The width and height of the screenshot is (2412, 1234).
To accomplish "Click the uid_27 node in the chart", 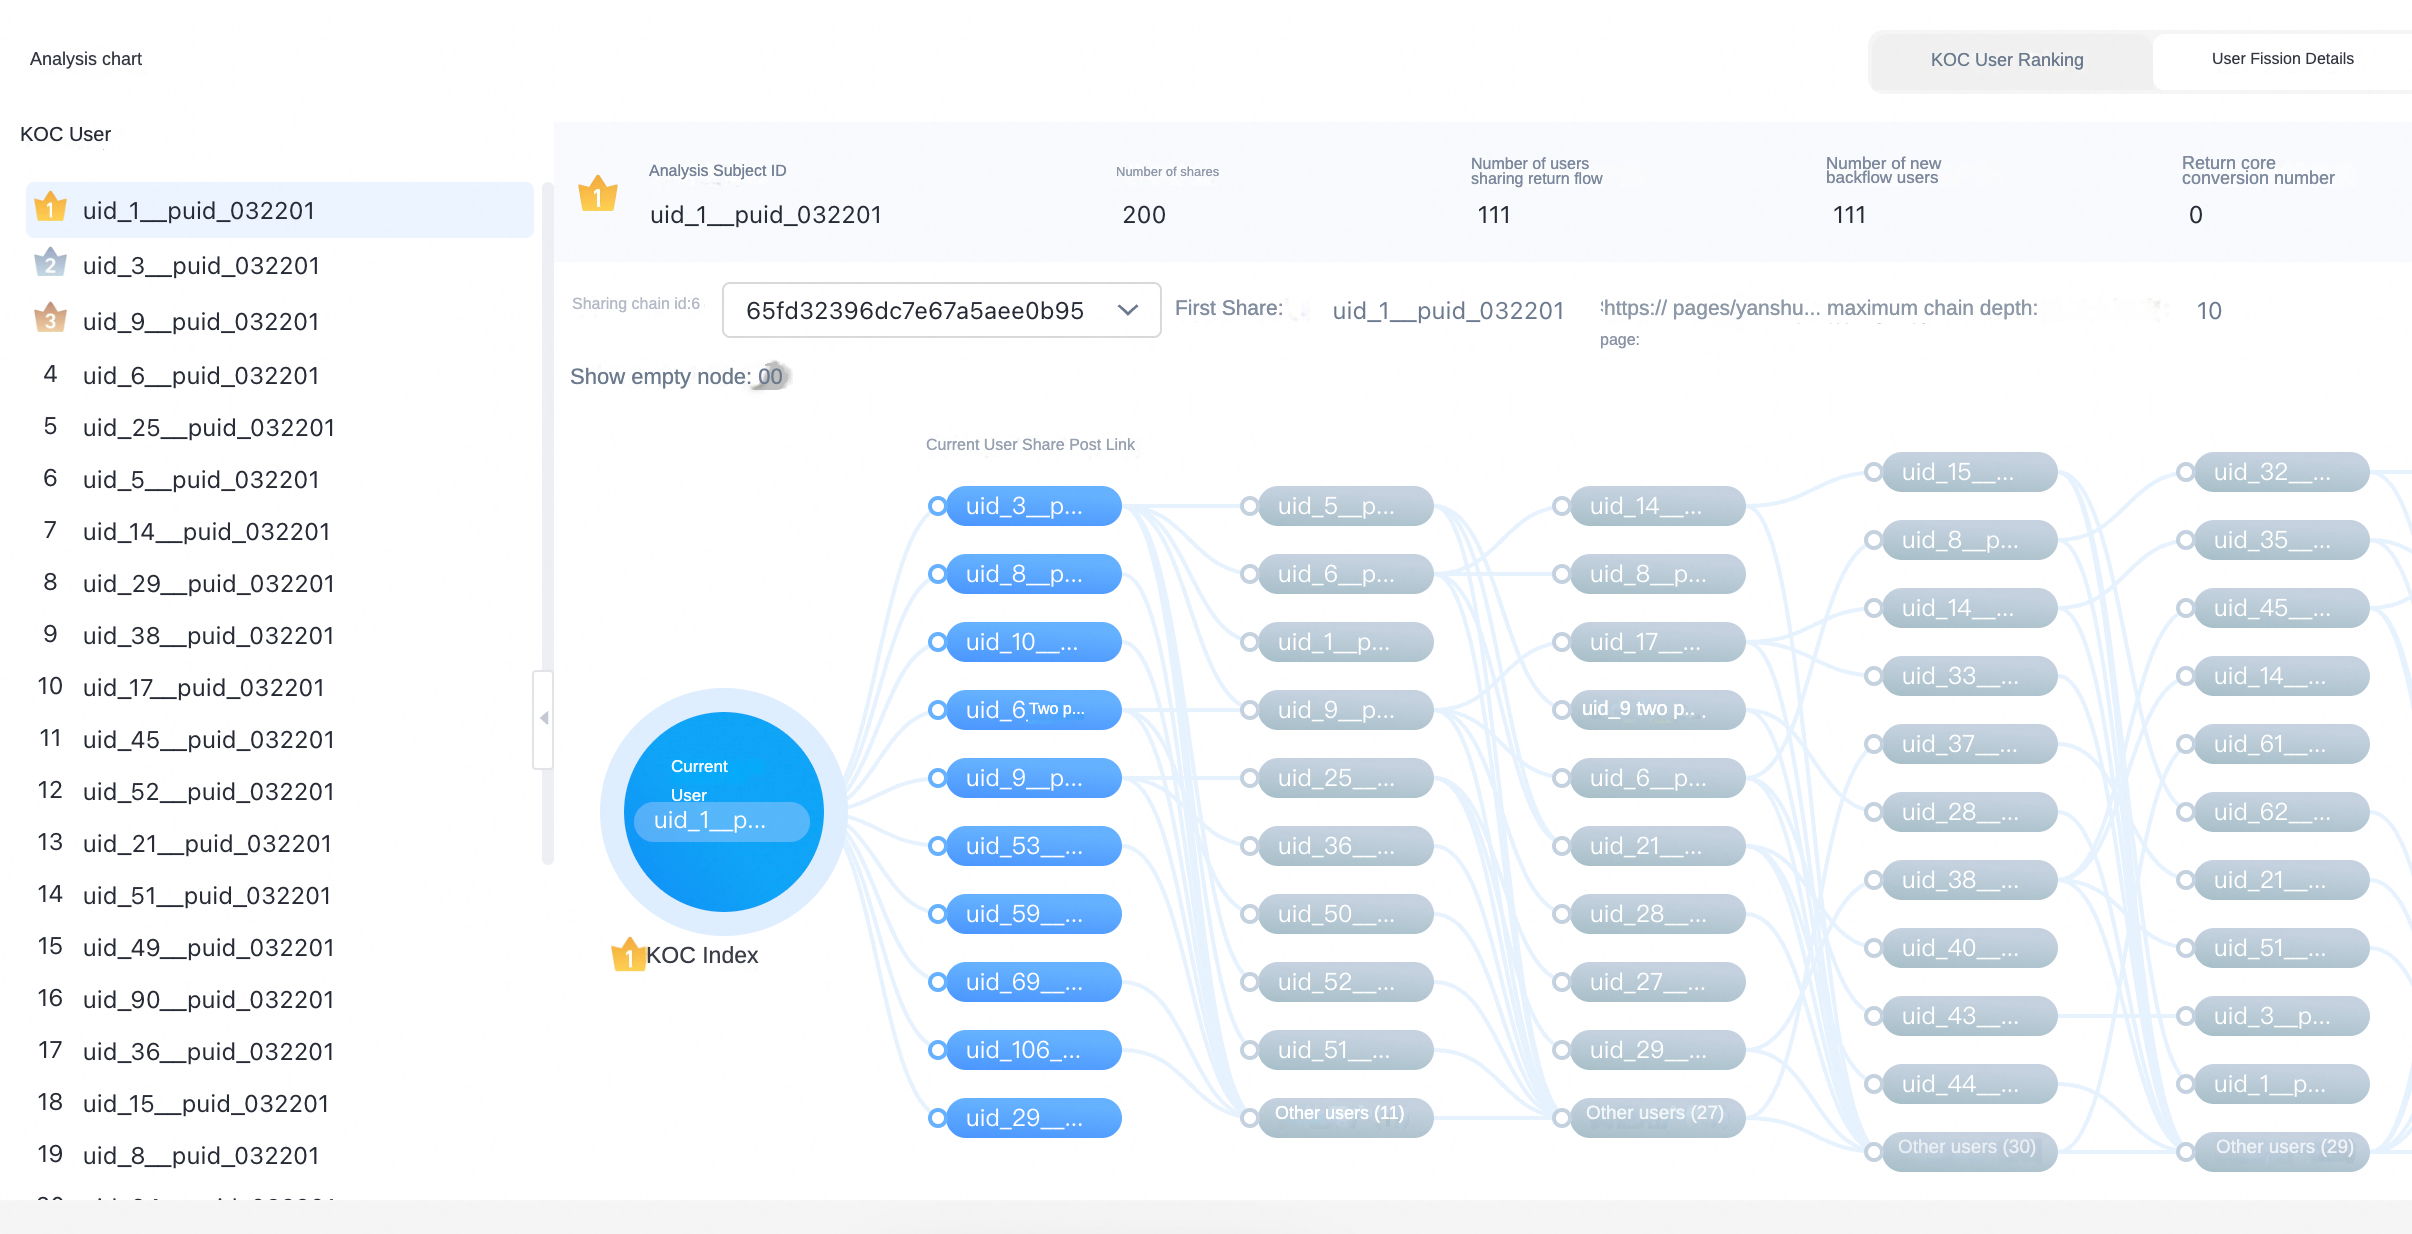I will (x=1658, y=982).
